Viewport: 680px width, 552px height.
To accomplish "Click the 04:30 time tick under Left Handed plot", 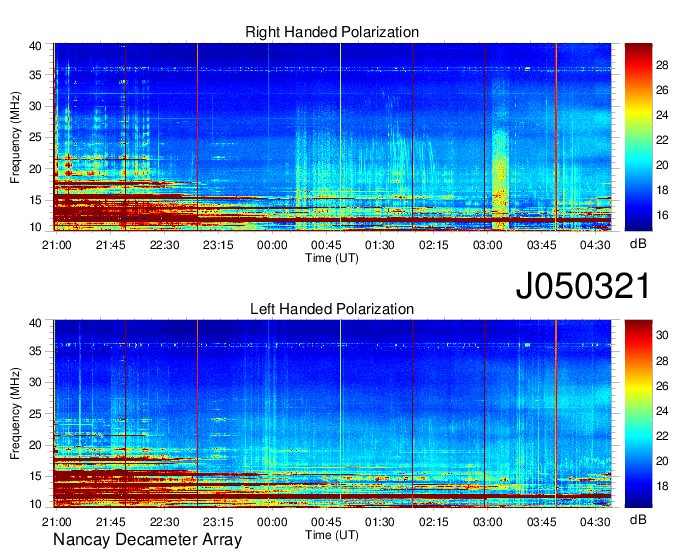I will point(595,522).
